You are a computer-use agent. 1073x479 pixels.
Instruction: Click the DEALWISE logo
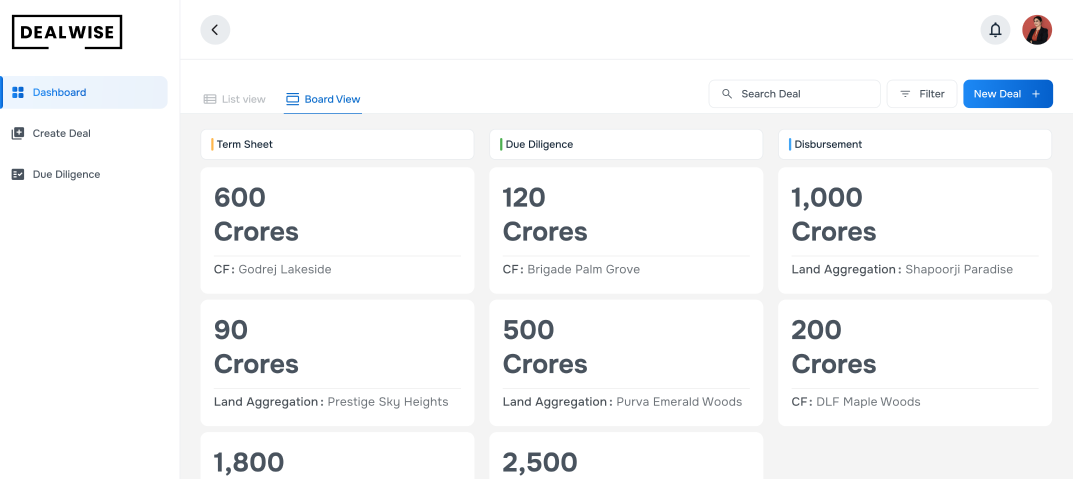coord(67,32)
